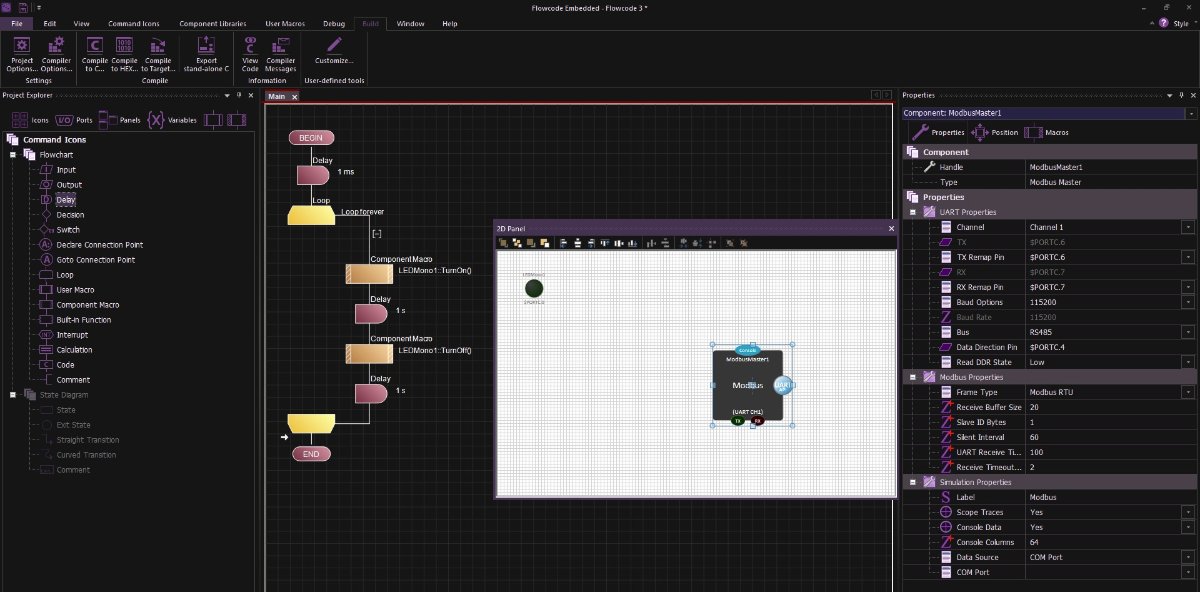Show Variables in Project Explorer
Viewport: 1200px width, 592px height.
pos(172,119)
